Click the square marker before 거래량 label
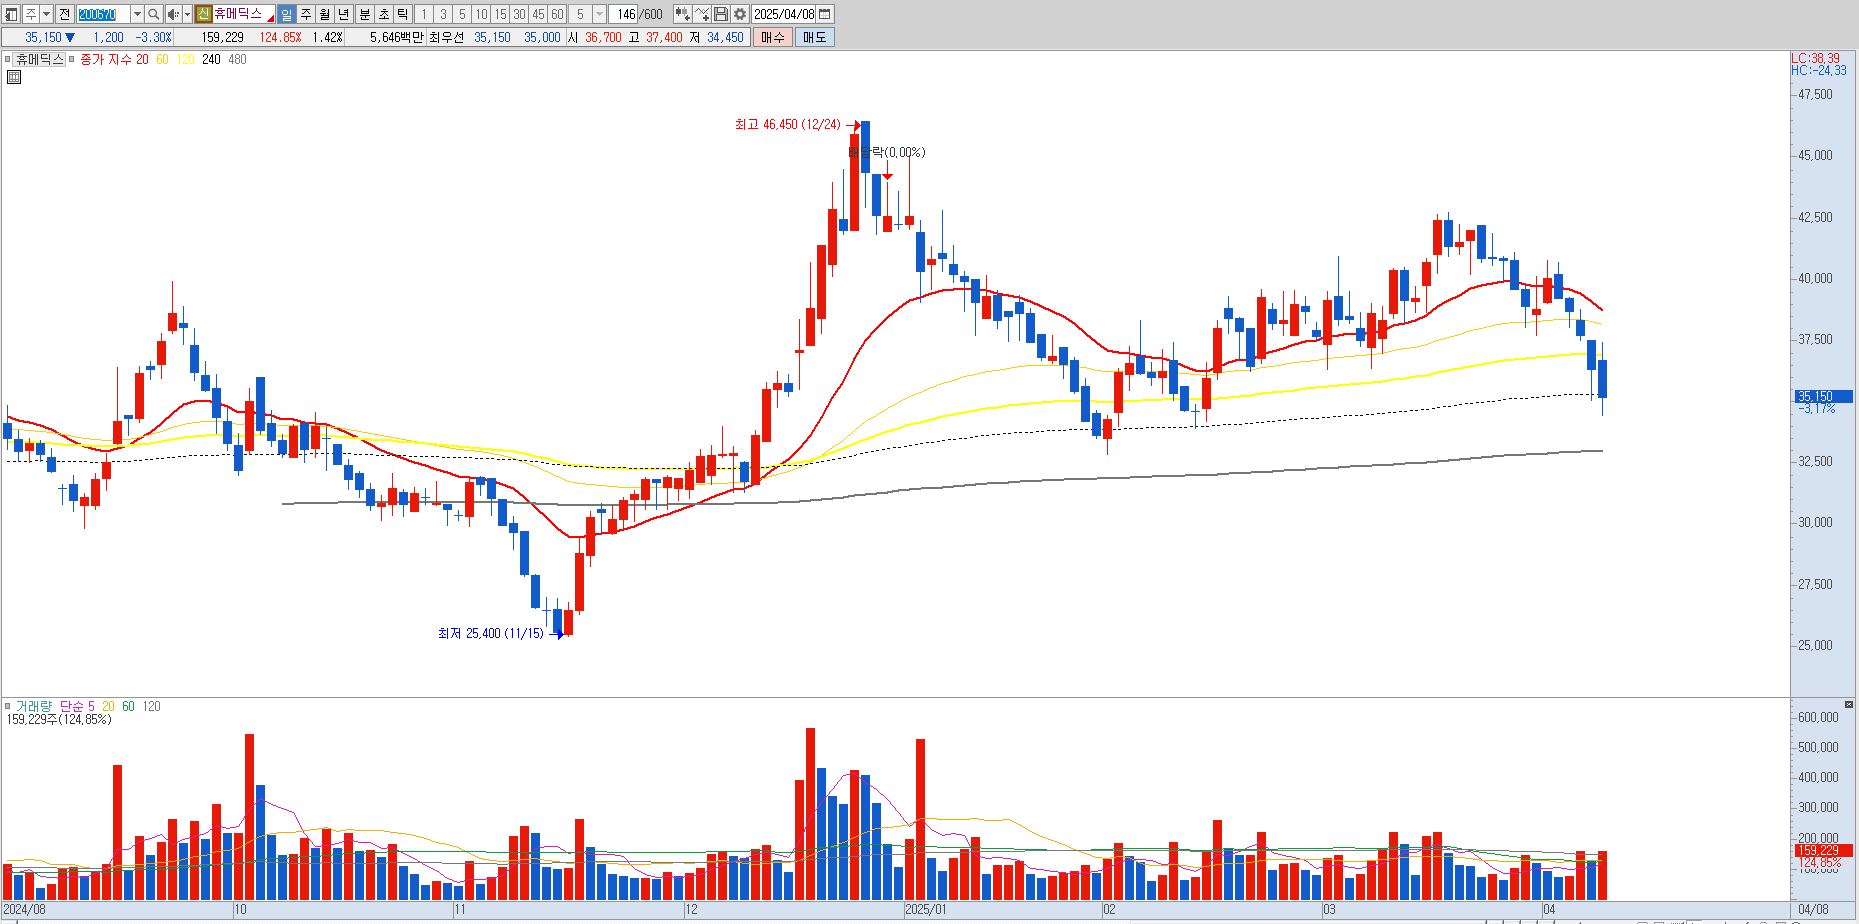Viewport: 1859px width, 924px height. coord(8,706)
